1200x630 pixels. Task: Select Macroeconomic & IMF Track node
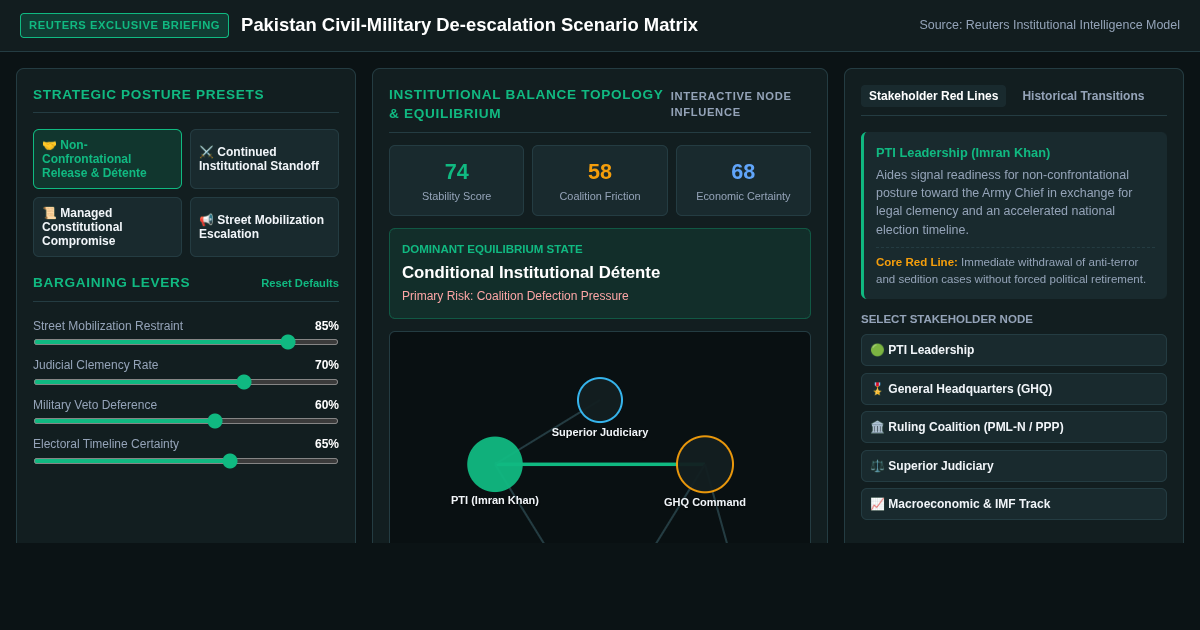pyautogui.click(x=1014, y=504)
